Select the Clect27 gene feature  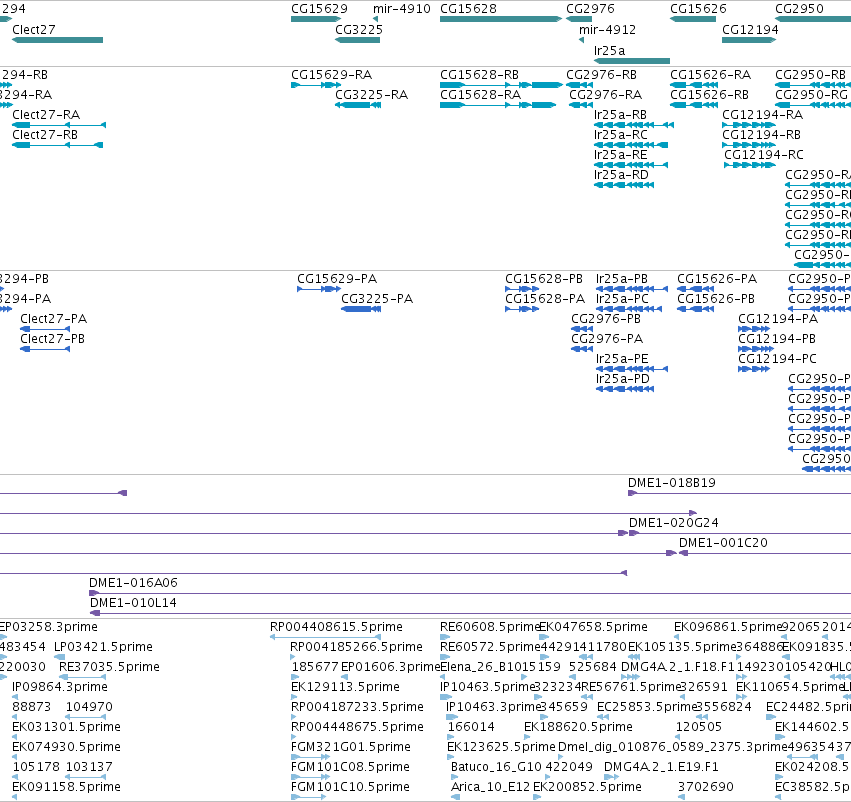click(x=58, y=40)
